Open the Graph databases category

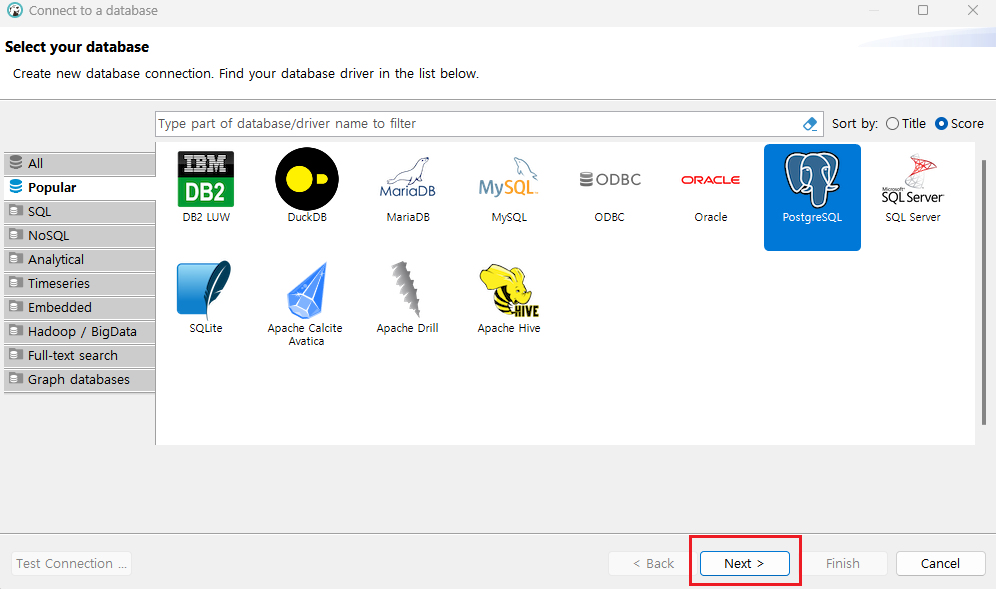coord(80,380)
